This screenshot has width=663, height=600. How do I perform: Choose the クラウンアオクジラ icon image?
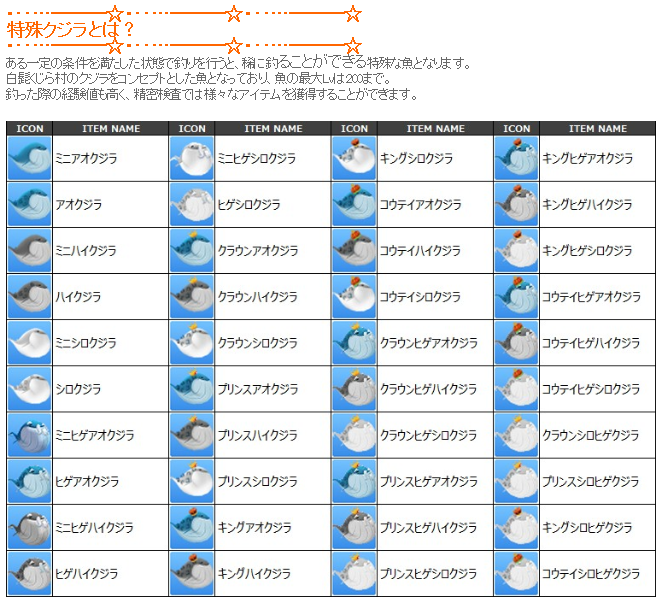tap(191, 251)
